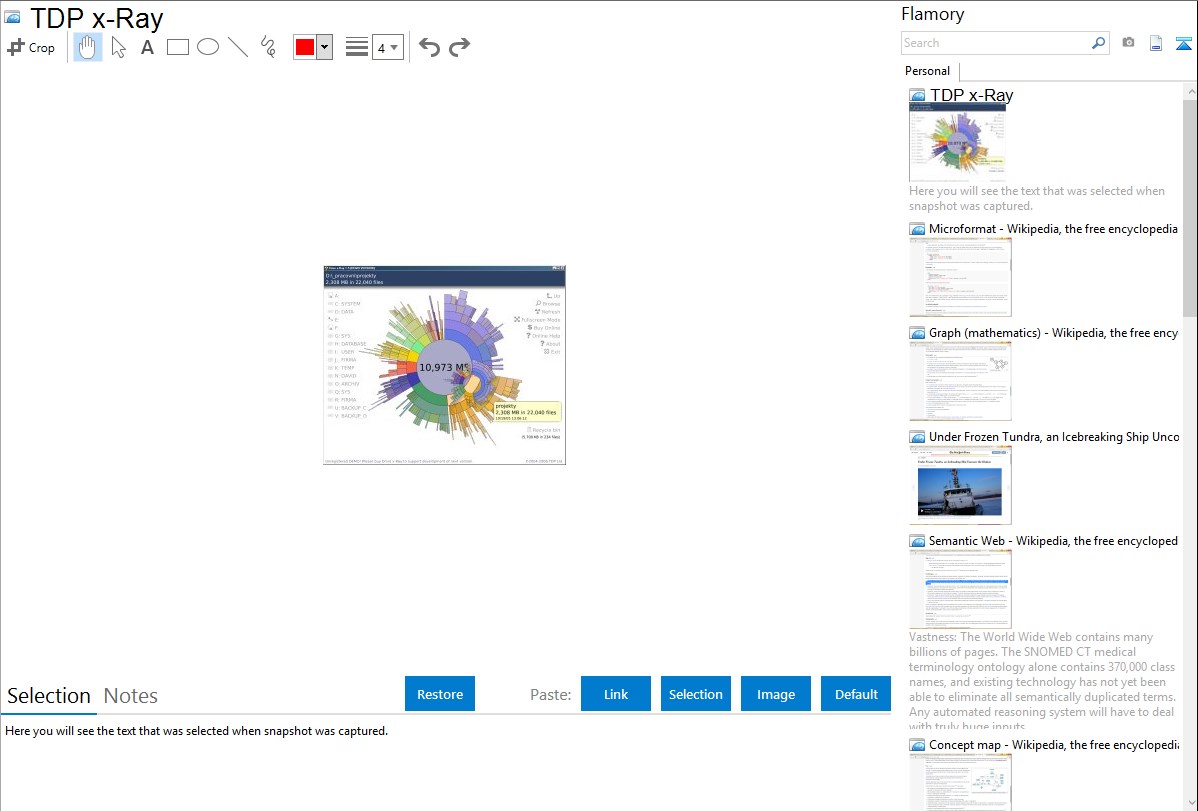Select the straight line tool
This screenshot has height=811, width=1198.
[238, 47]
